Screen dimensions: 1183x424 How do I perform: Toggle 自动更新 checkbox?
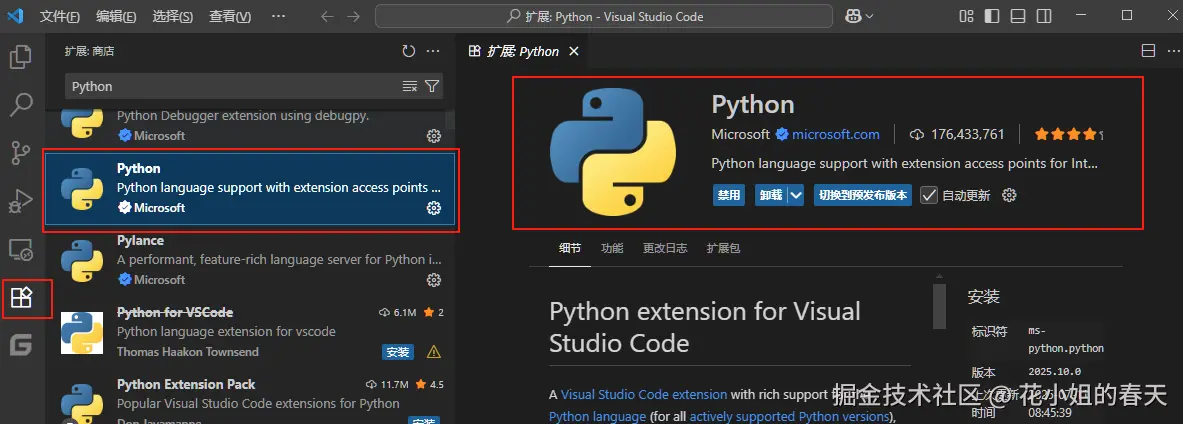[929, 195]
